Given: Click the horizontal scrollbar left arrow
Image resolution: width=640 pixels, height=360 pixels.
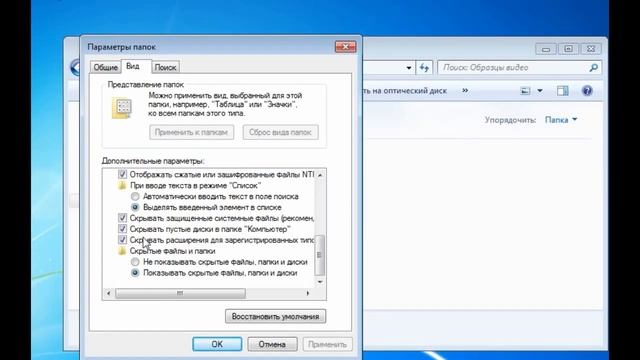Looking at the screenshot, I should coord(109,293).
